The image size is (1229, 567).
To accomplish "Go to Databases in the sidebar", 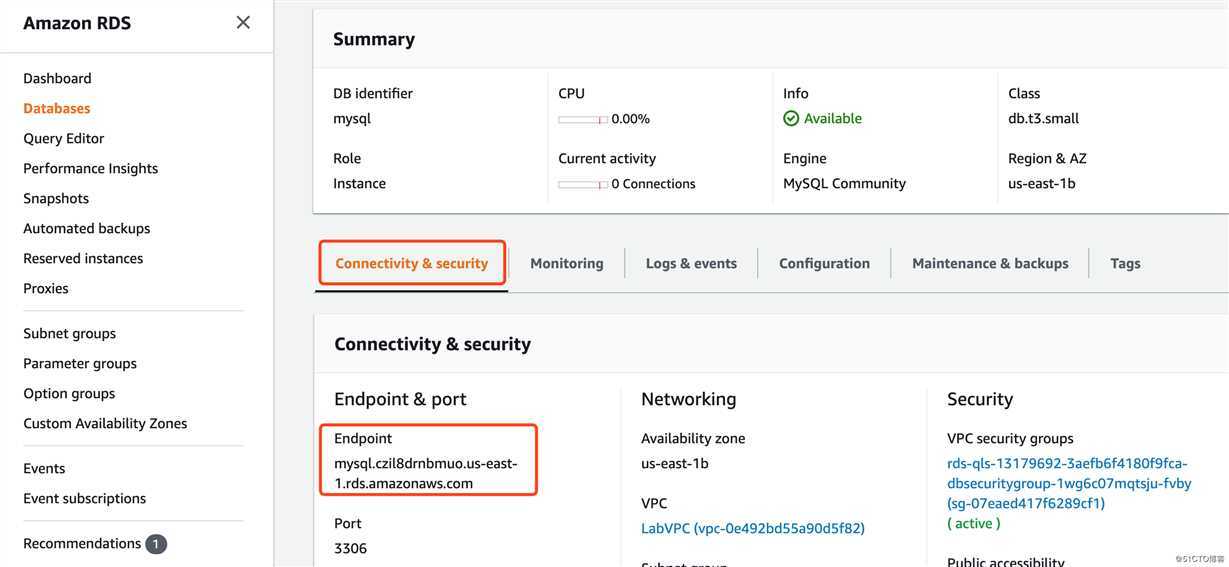I will pos(57,108).
